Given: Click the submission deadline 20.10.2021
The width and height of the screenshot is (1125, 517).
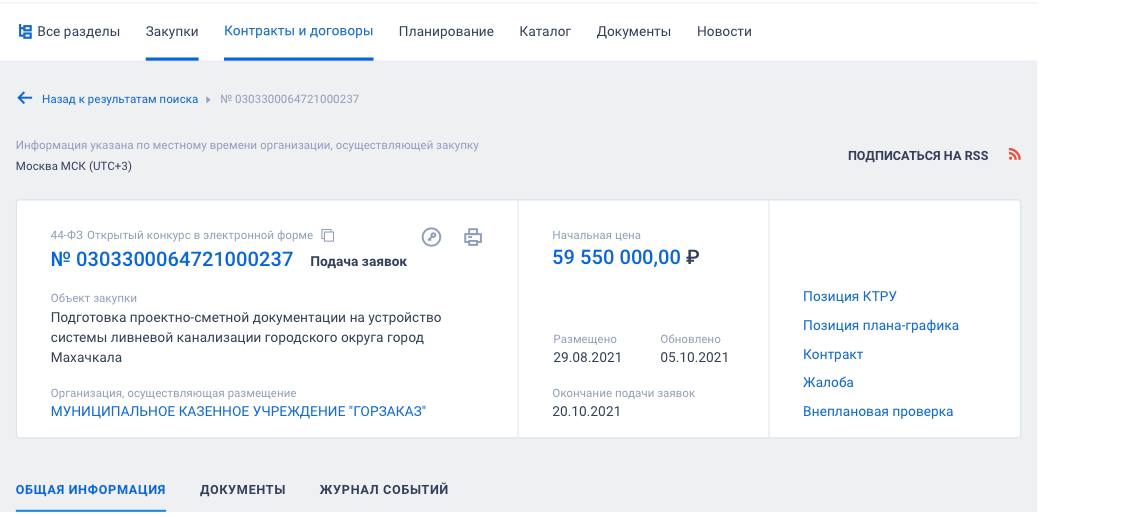Looking at the screenshot, I should [586, 412].
